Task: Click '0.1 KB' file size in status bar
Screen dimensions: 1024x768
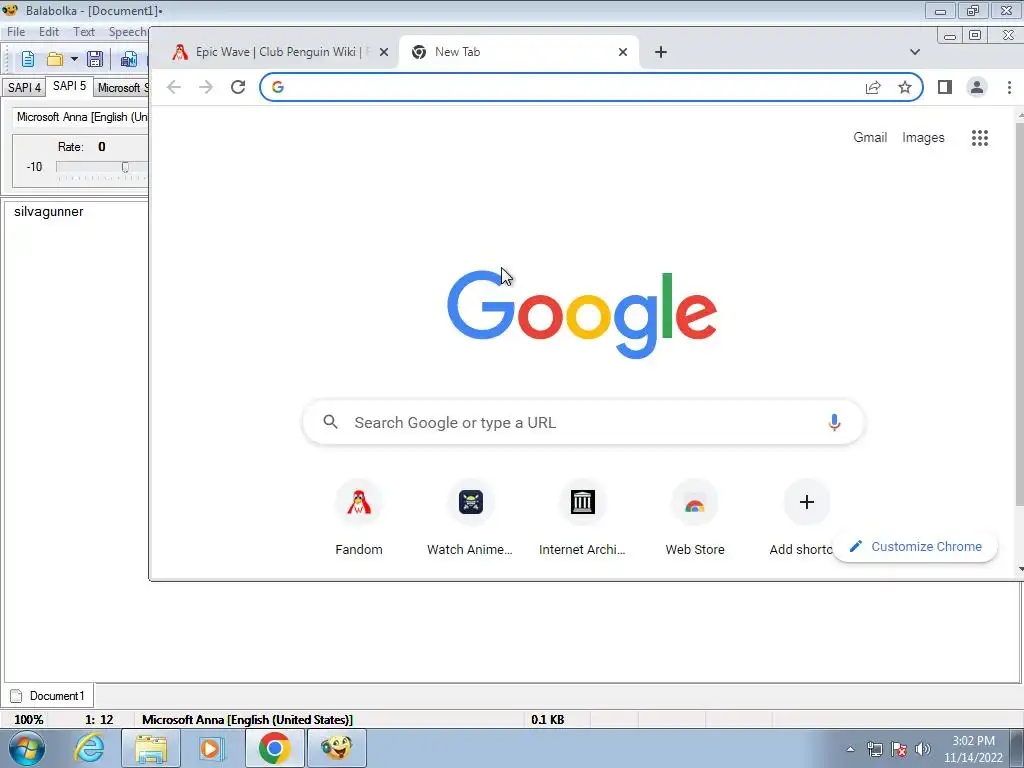Action: (547, 719)
